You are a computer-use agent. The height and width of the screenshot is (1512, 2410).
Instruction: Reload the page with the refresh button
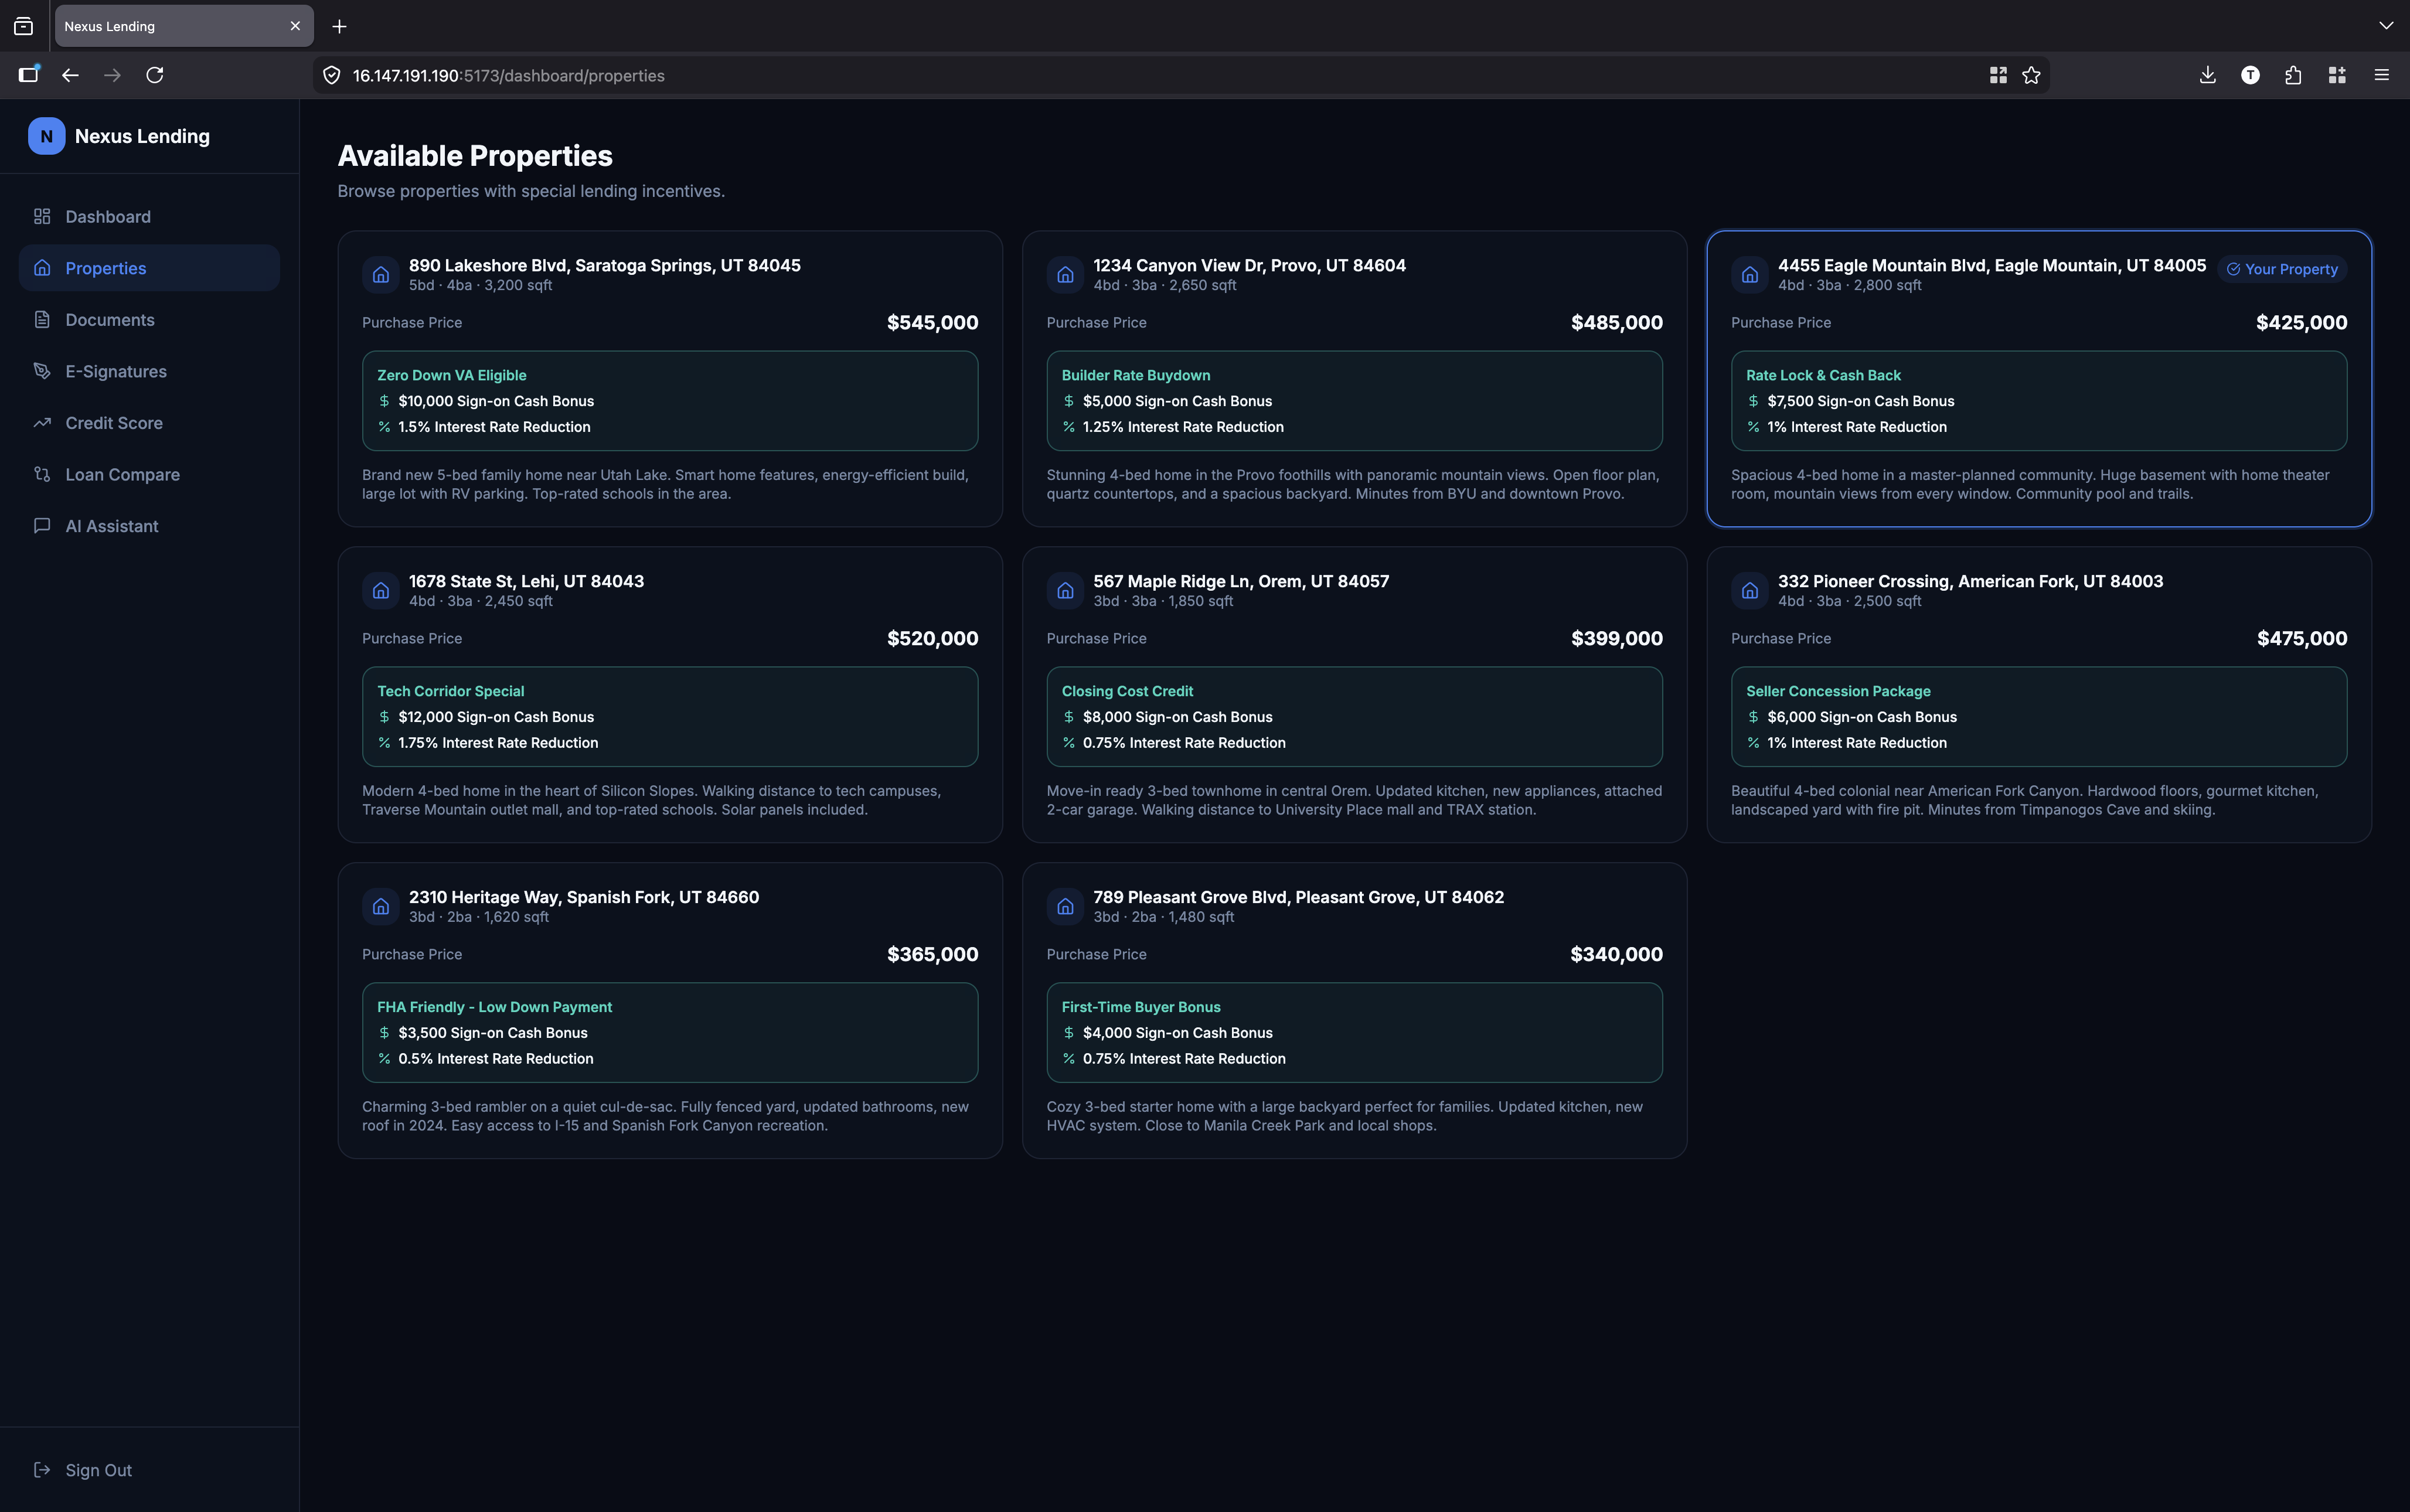(x=154, y=75)
